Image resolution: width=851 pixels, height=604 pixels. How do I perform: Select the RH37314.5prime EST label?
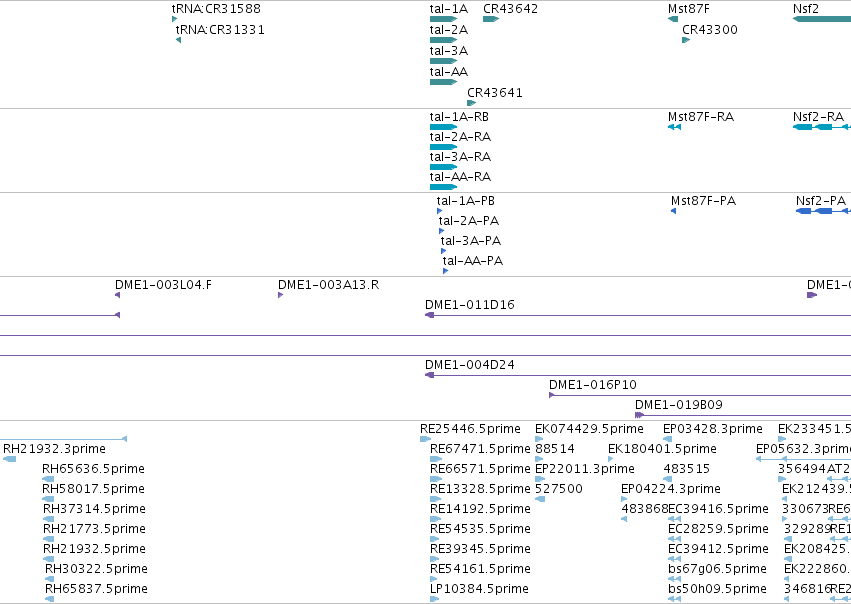click(94, 510)
